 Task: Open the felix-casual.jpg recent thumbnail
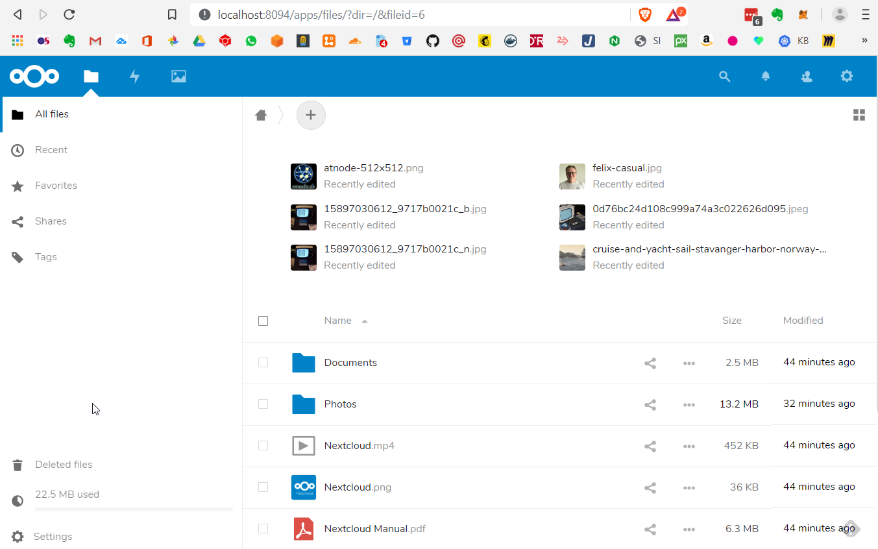[572, 176]
